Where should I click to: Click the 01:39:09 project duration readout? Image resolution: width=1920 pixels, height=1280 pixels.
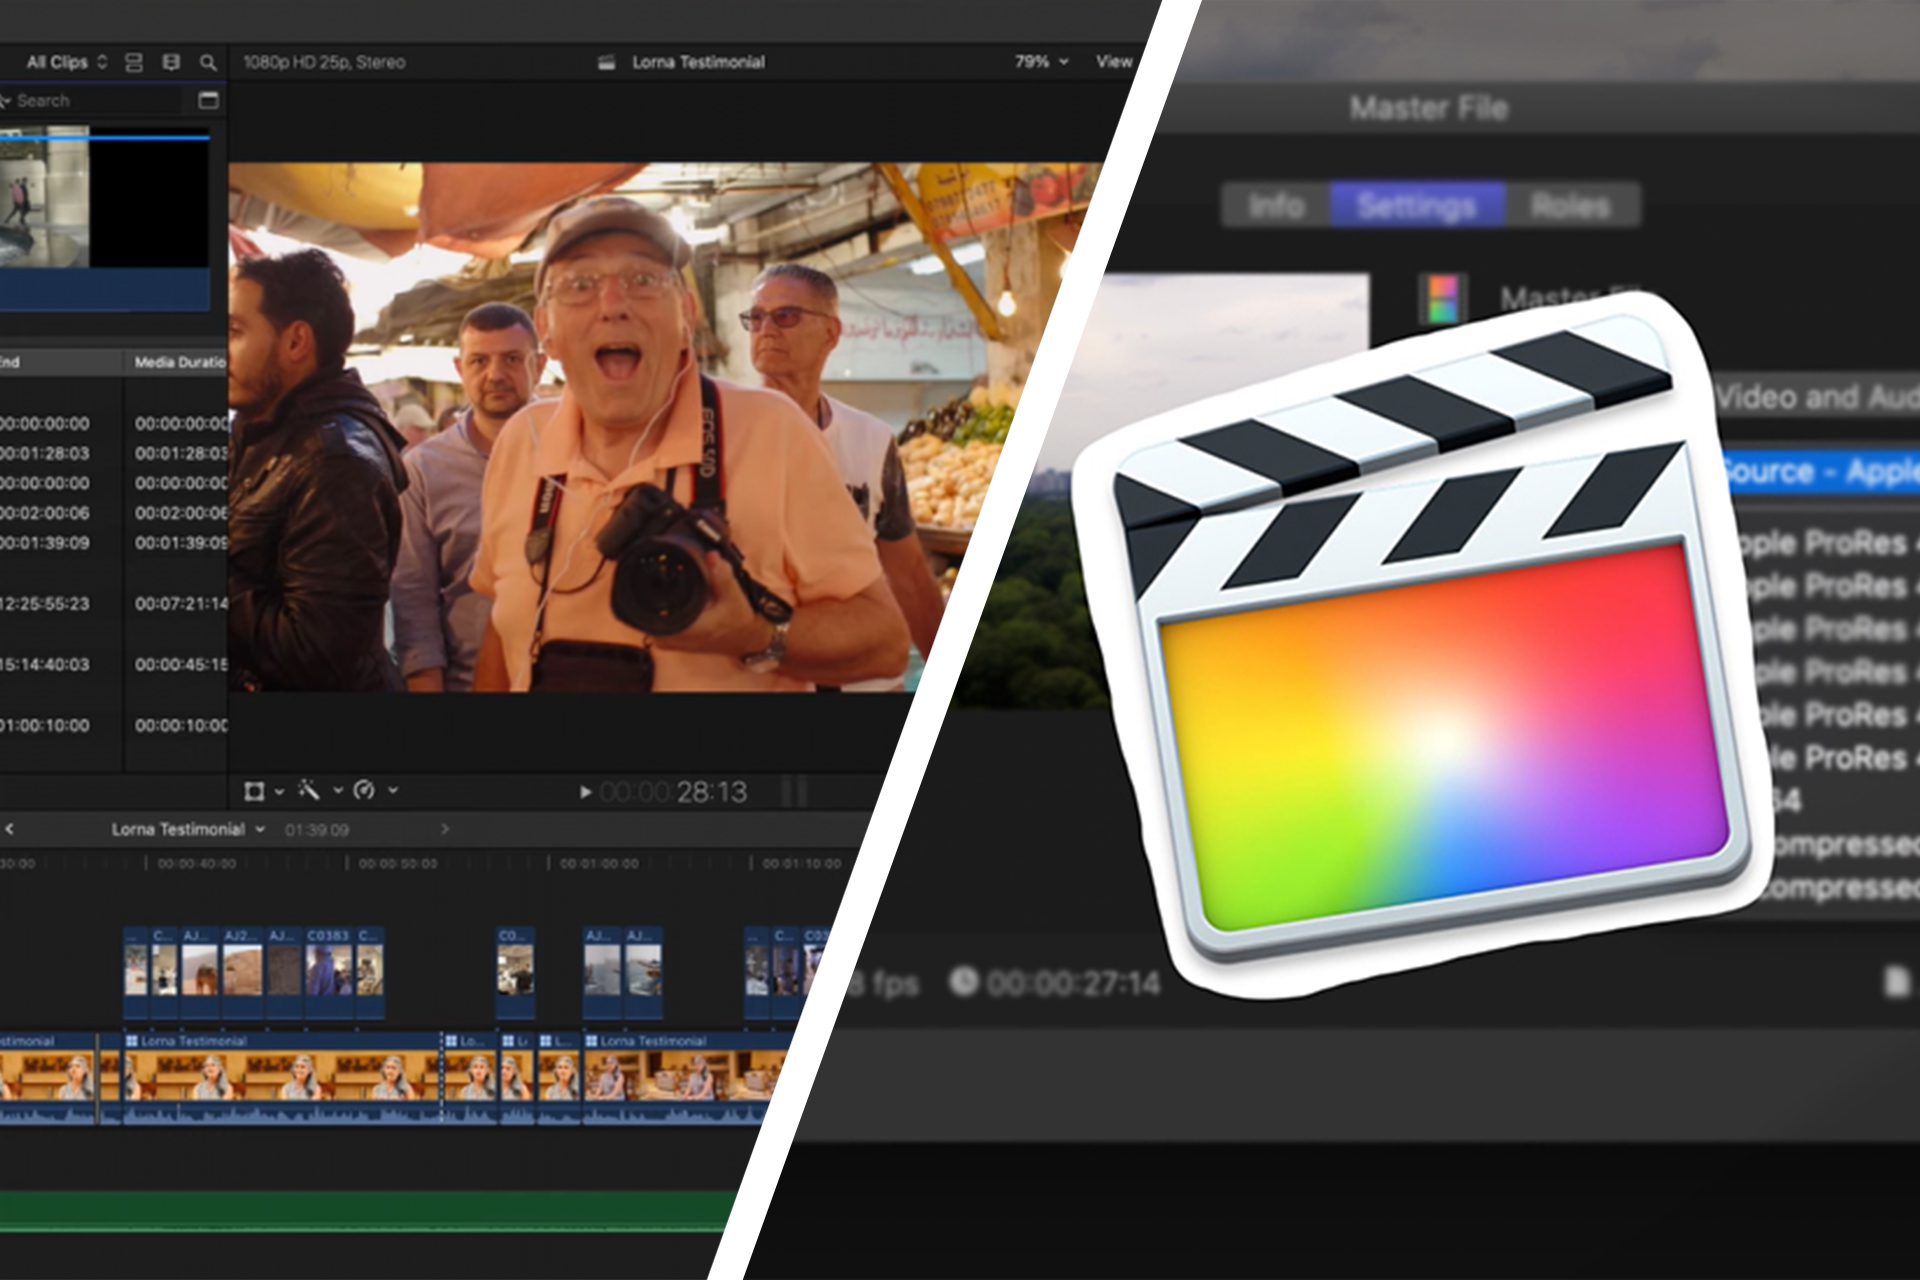click(x=316, y=830)
